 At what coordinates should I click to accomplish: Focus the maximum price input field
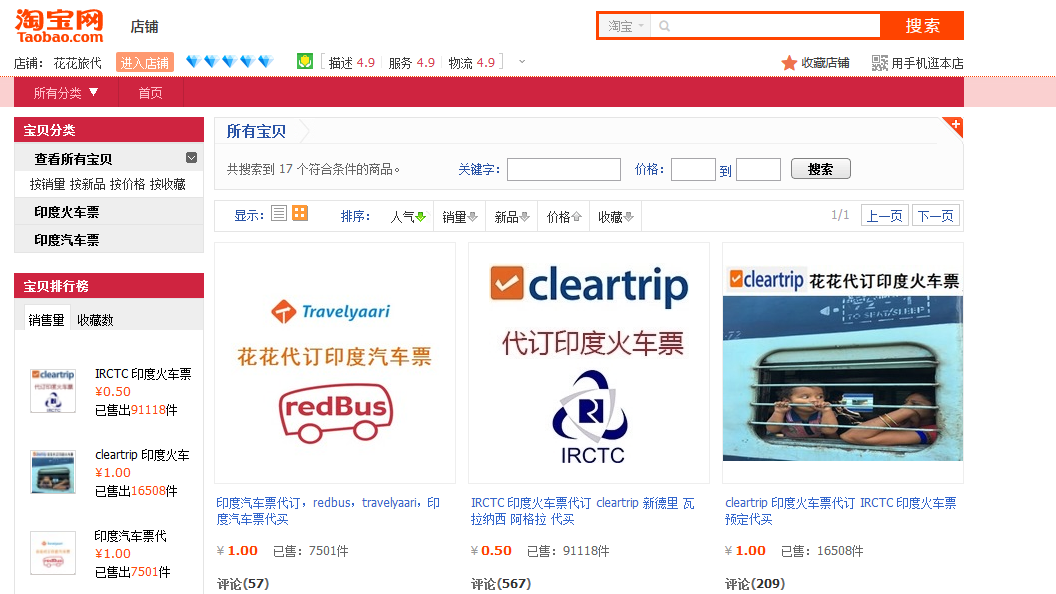tap(758, 169)
